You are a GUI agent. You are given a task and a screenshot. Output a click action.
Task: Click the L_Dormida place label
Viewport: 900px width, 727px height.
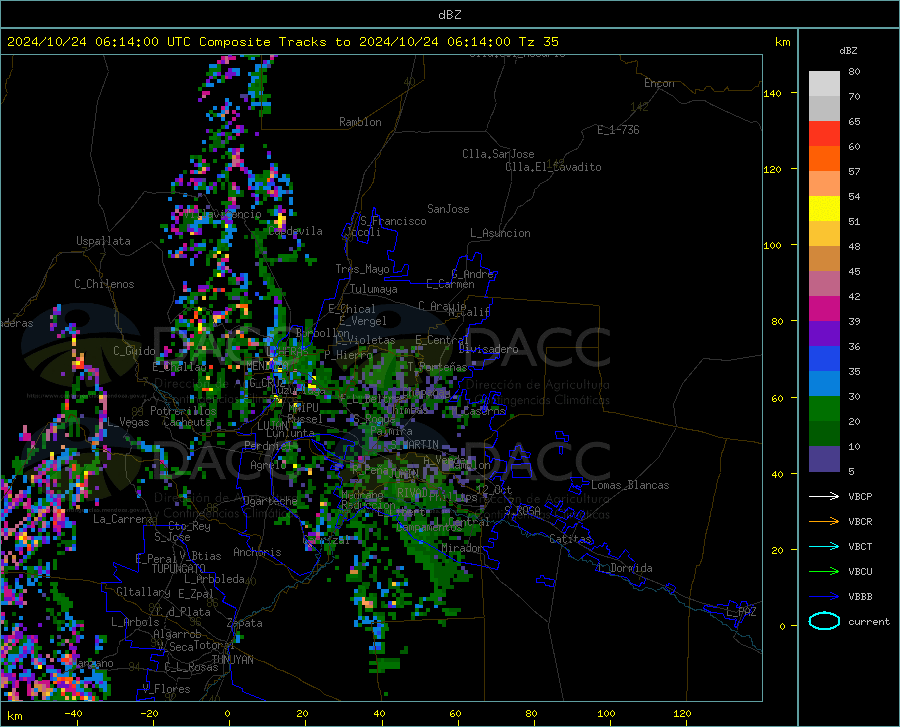pos(624,568)
